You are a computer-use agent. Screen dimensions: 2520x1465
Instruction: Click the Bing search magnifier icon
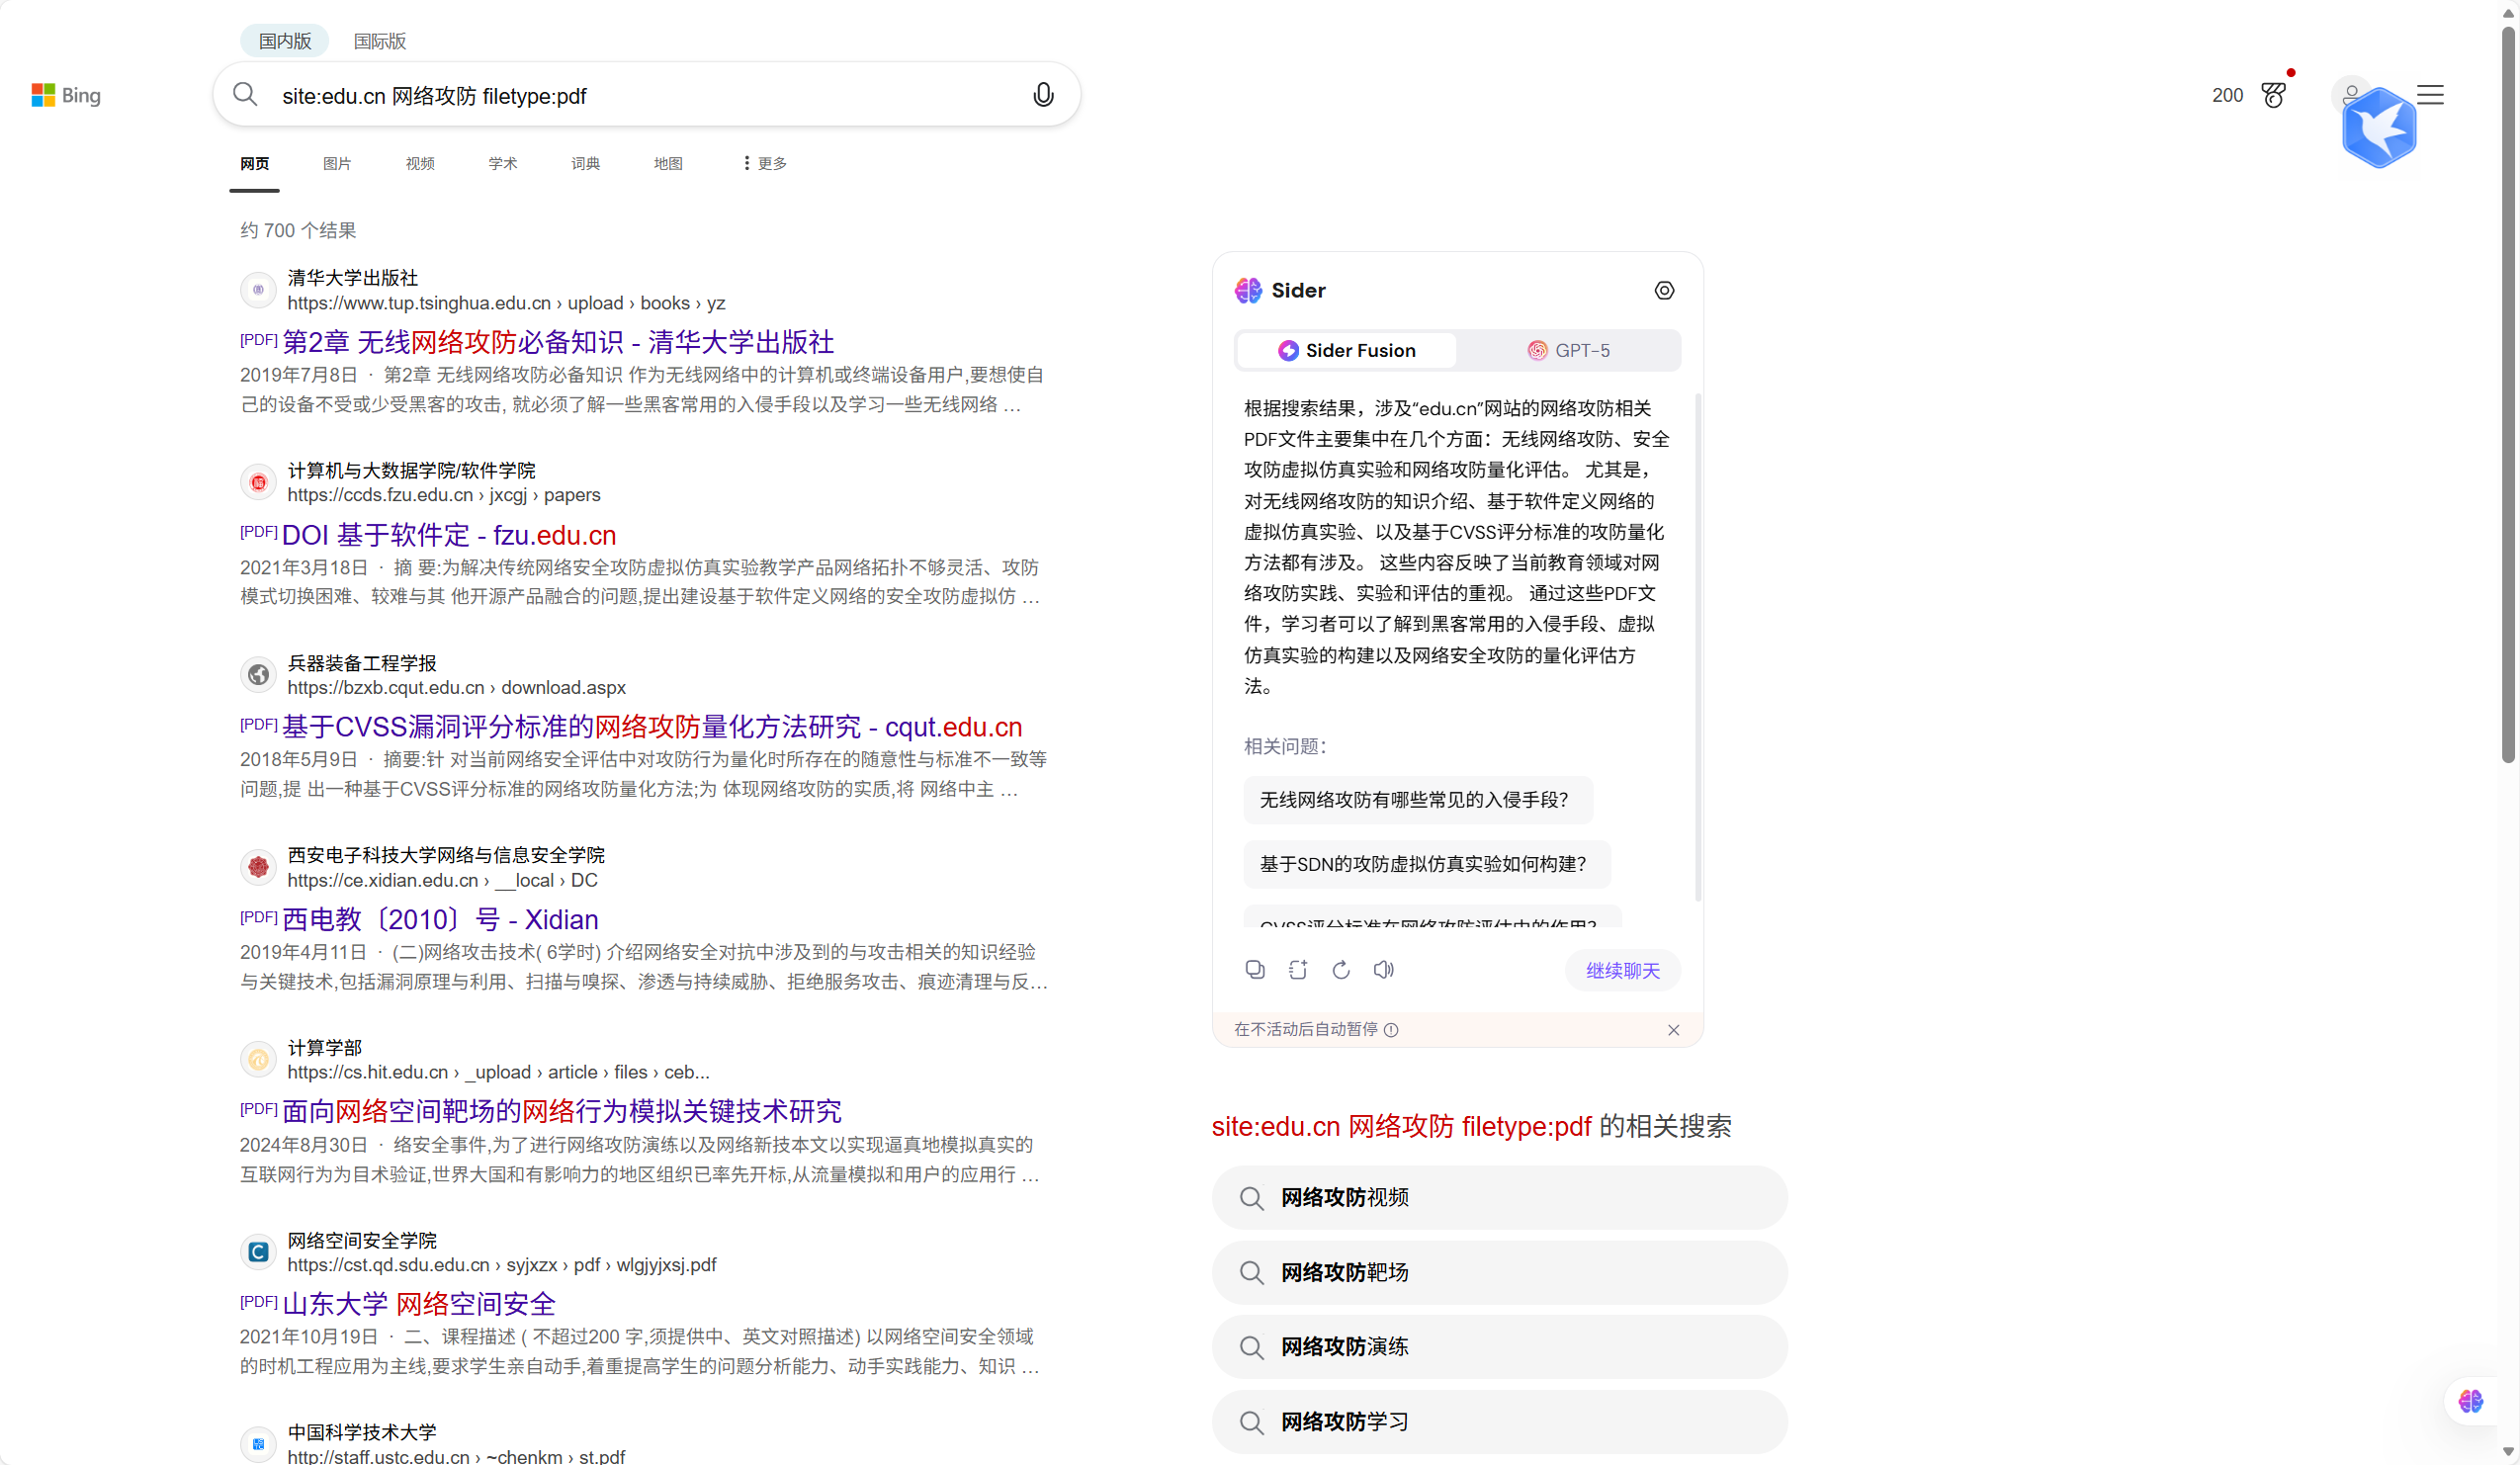pyautogui.click(x=246, y=94)
